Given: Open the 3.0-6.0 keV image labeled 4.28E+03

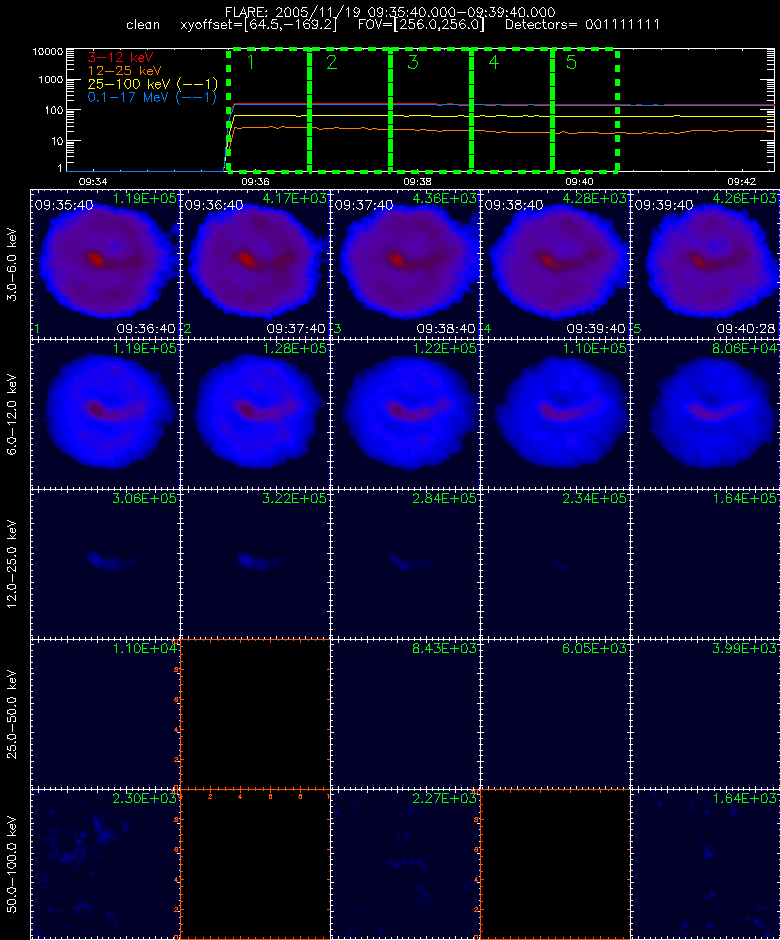Looking at the screenshot, I should (x=555, y=264).
